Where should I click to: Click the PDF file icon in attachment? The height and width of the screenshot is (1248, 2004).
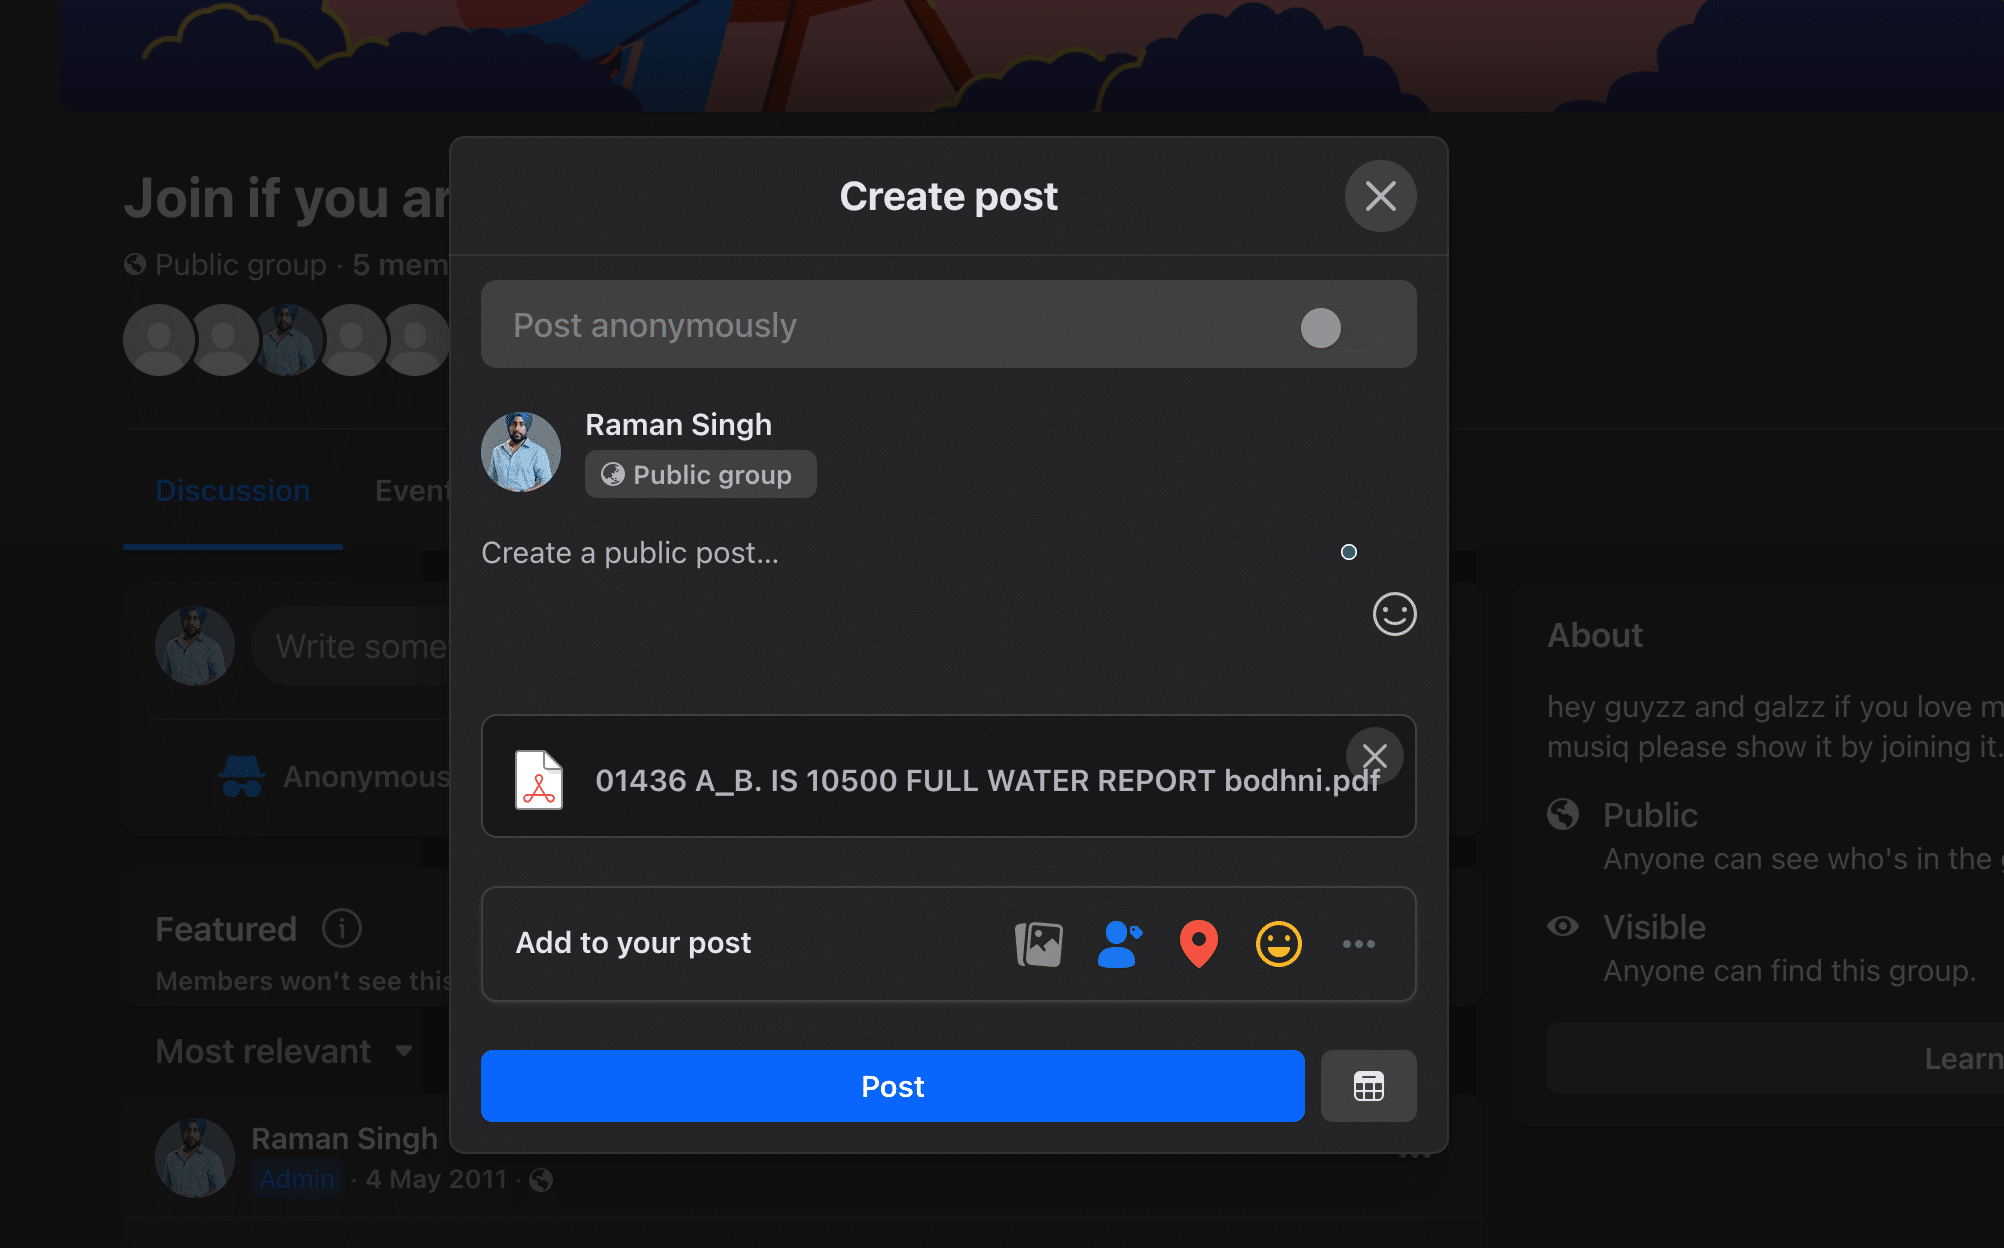pos(538,778)
